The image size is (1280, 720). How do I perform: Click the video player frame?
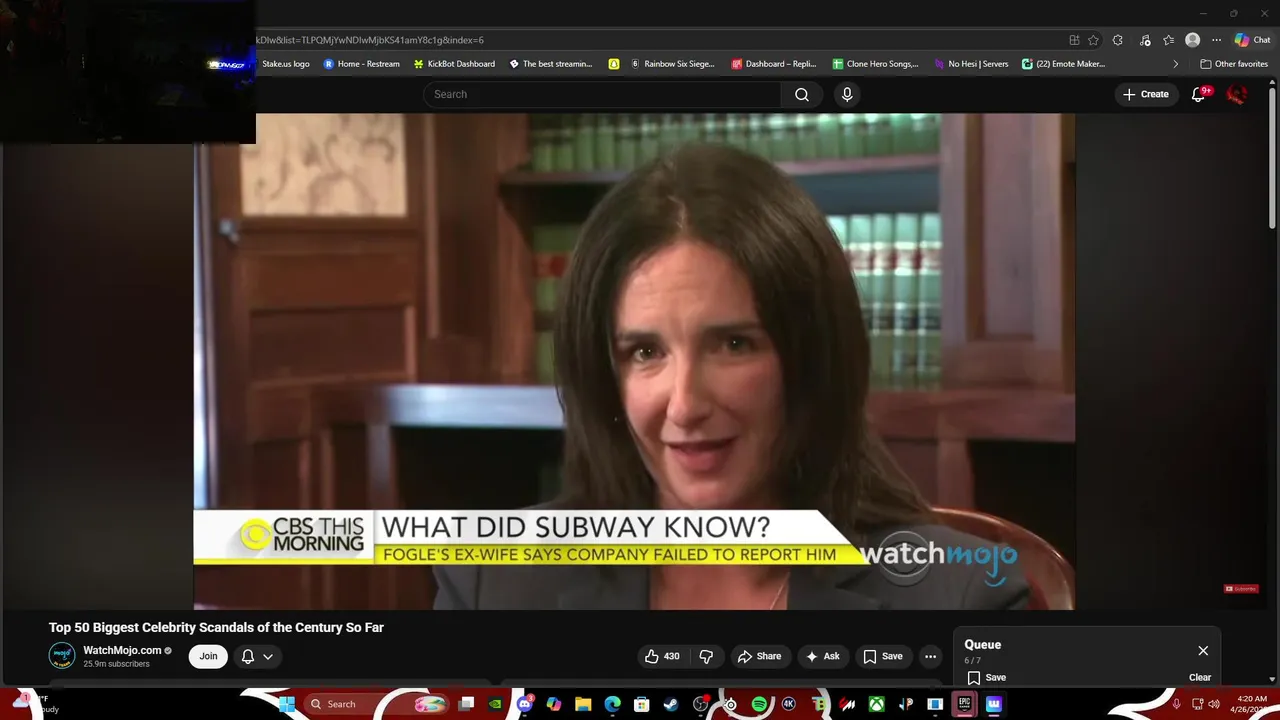(634, 360)
